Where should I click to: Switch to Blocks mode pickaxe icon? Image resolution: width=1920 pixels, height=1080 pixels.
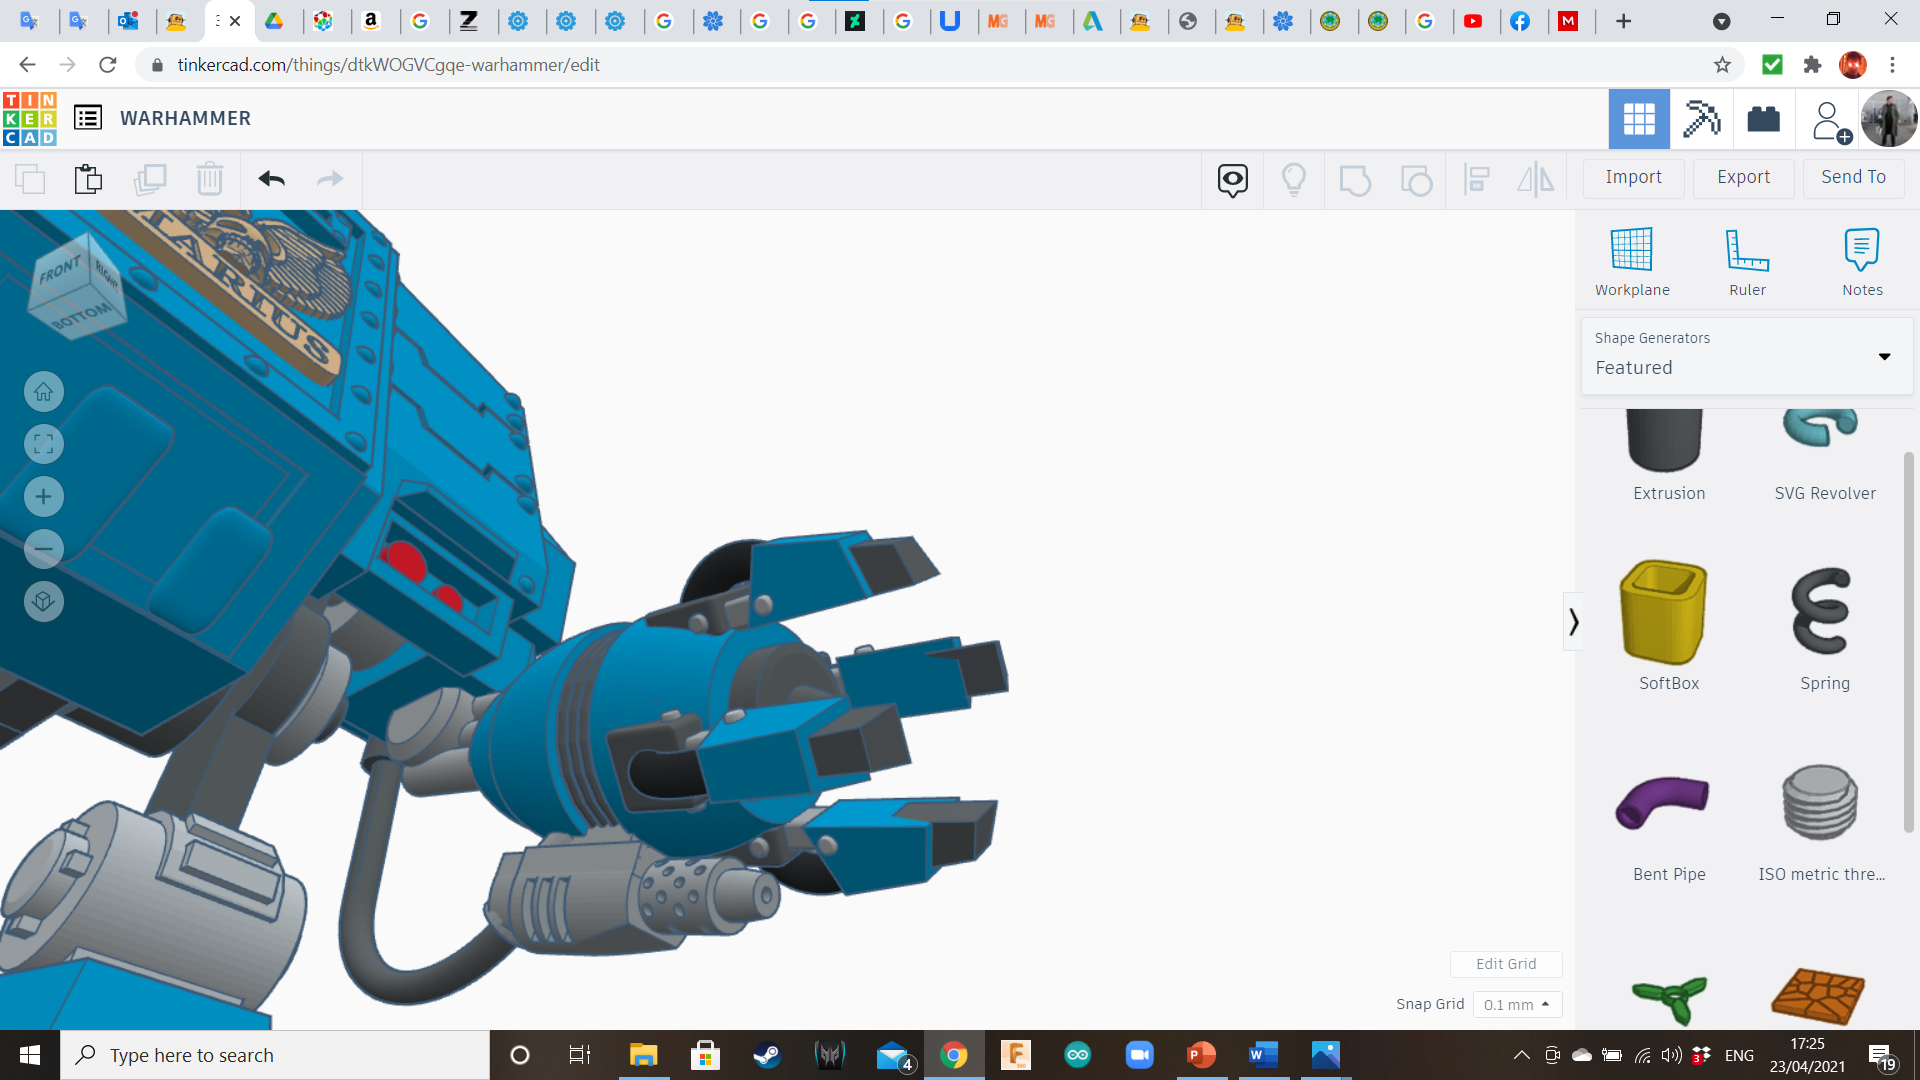pos(1701,119)
